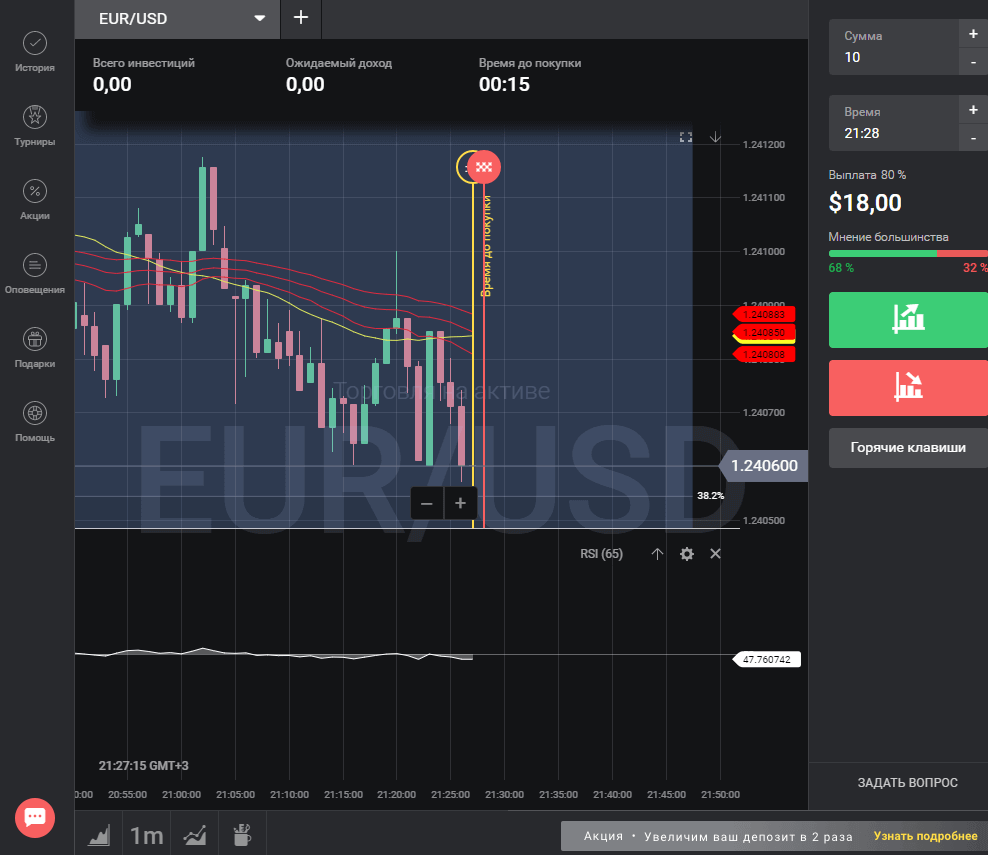Open the Помощь (Help) section
Screen dimensions: 988x855
tap(35, 422)
